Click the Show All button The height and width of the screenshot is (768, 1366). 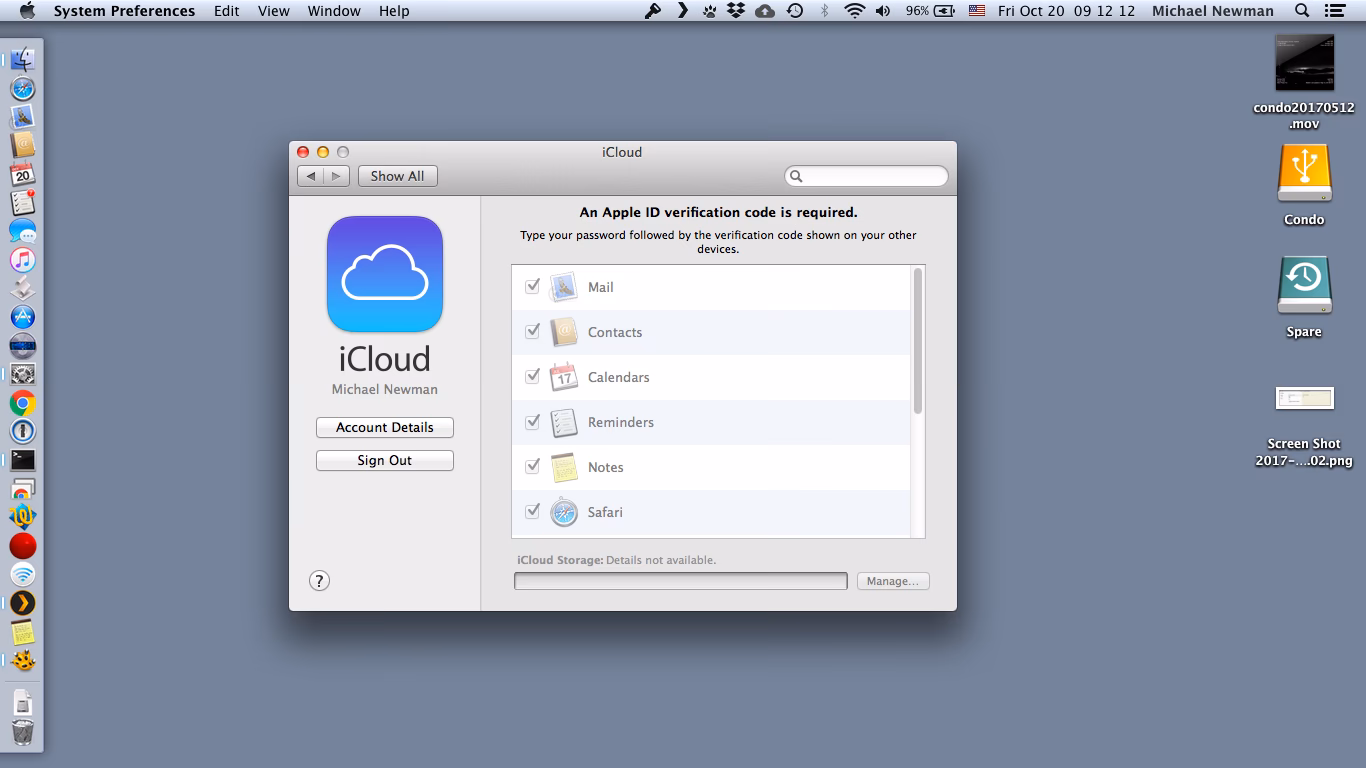(398, 176)
